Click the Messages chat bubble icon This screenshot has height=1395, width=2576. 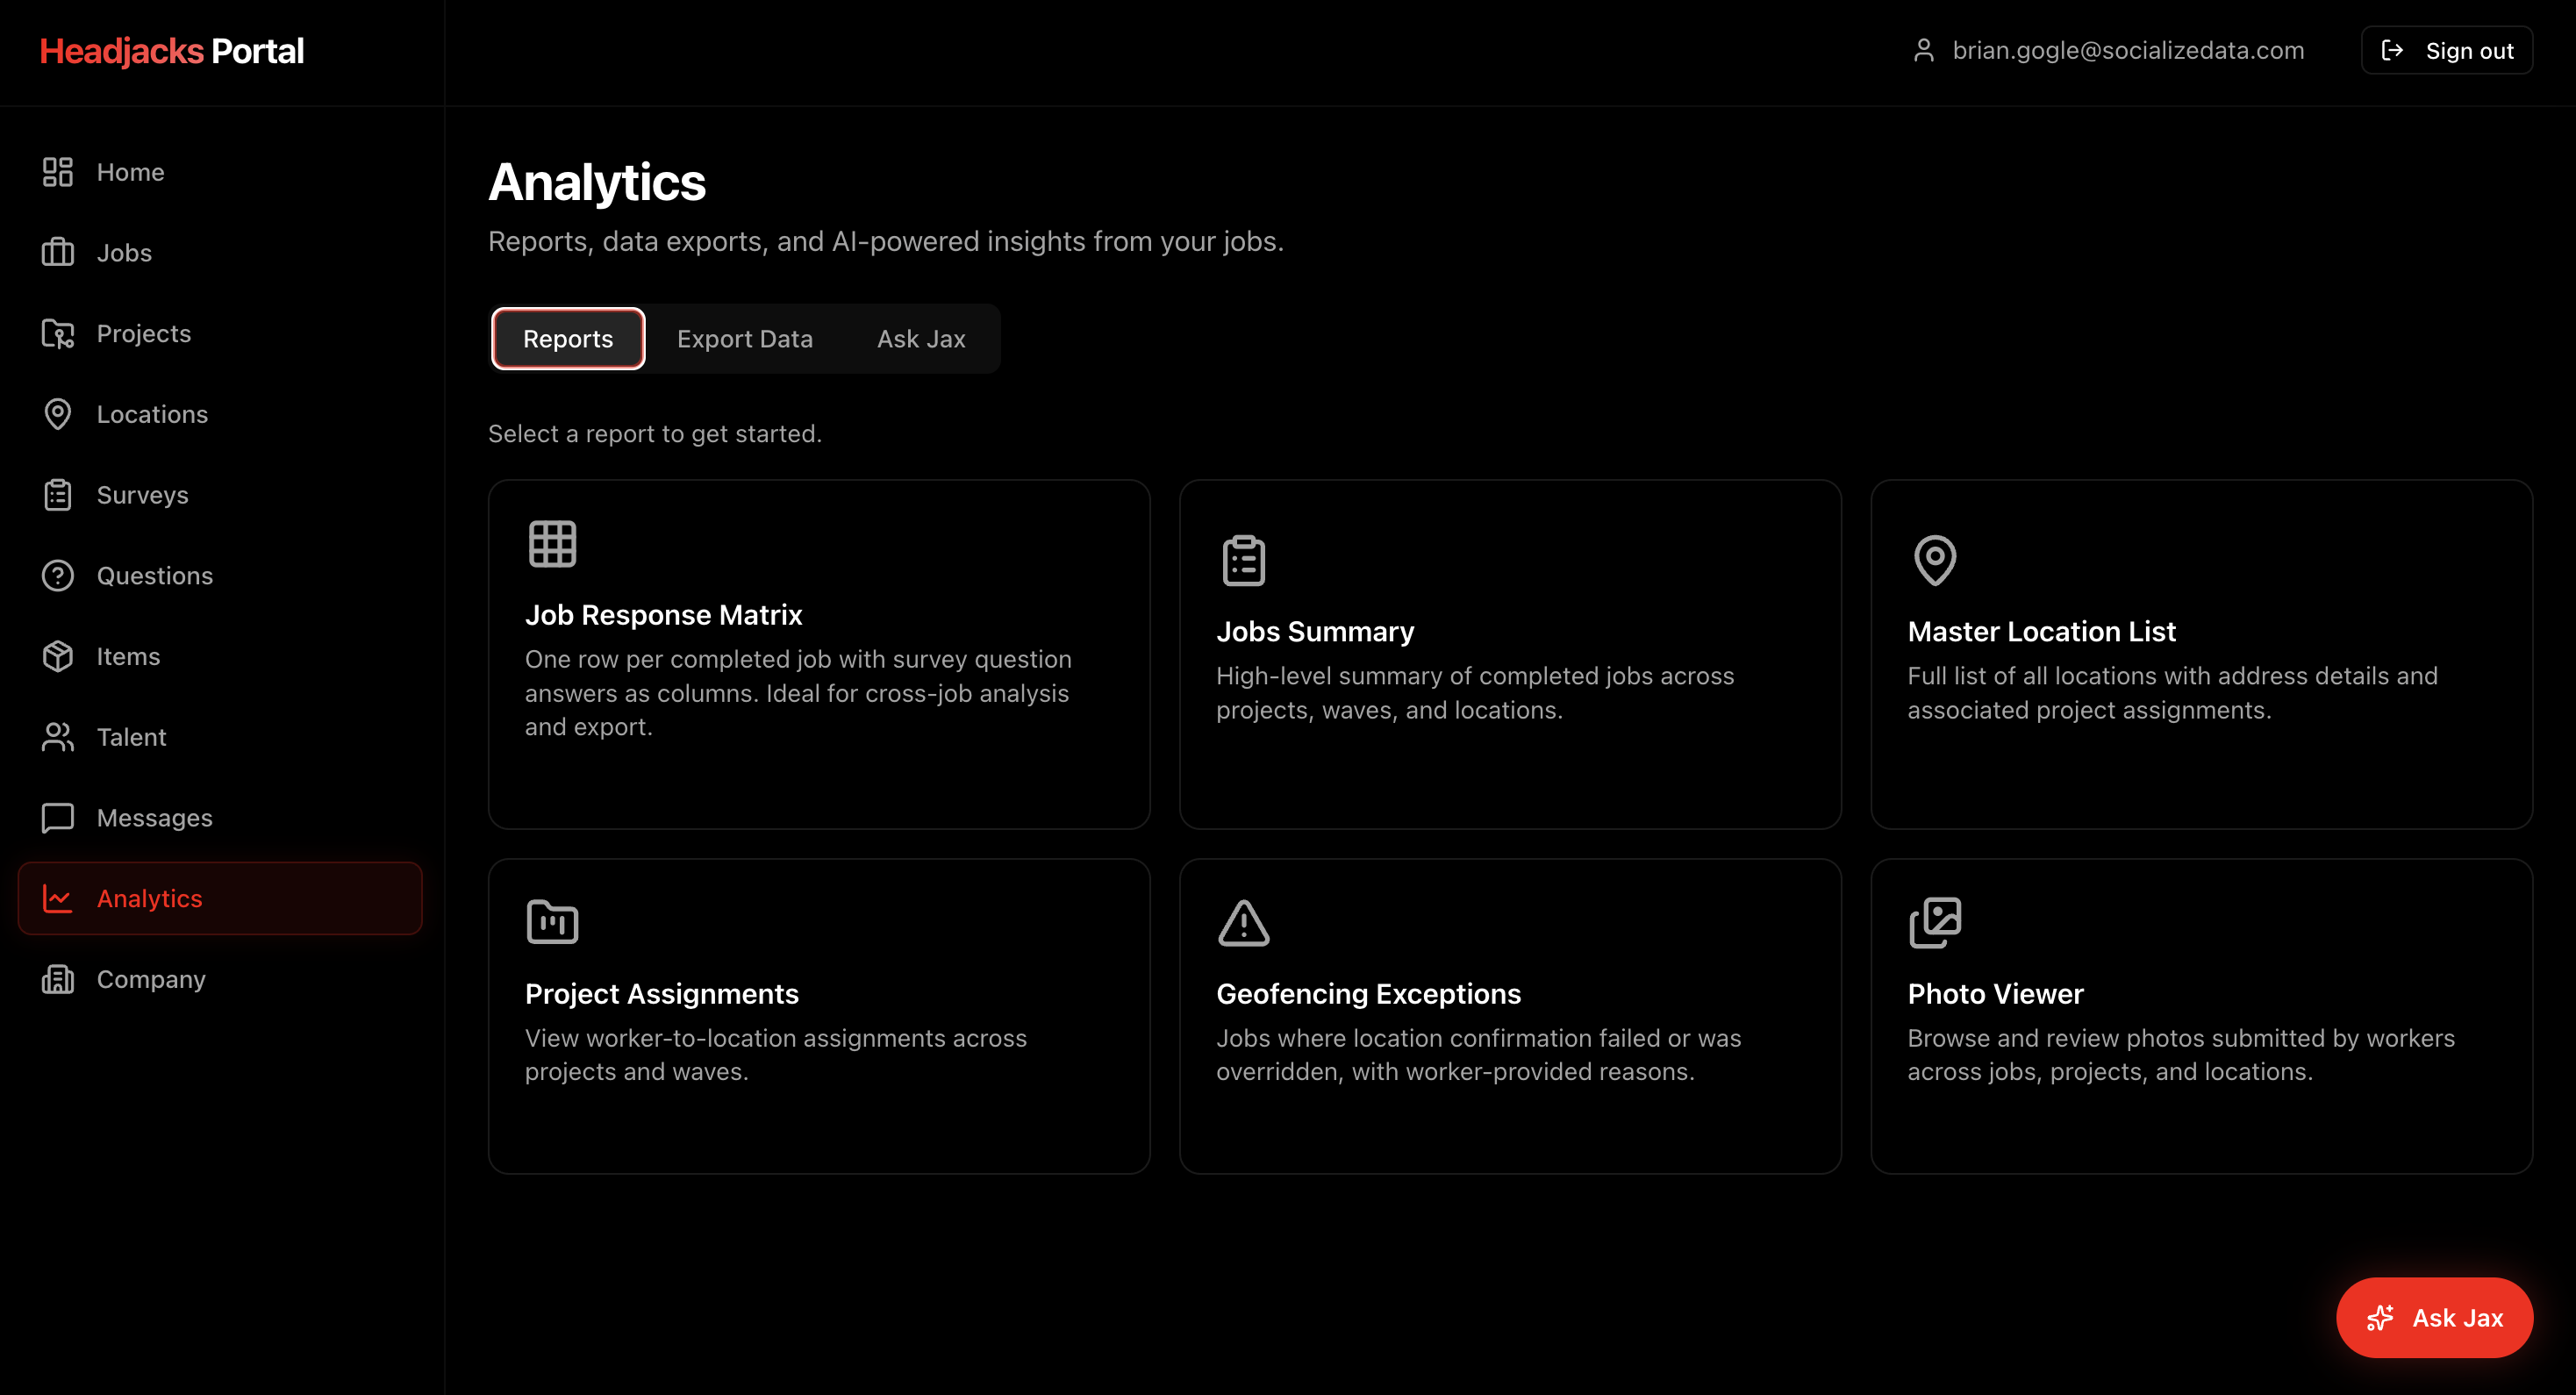coord(57,818)
